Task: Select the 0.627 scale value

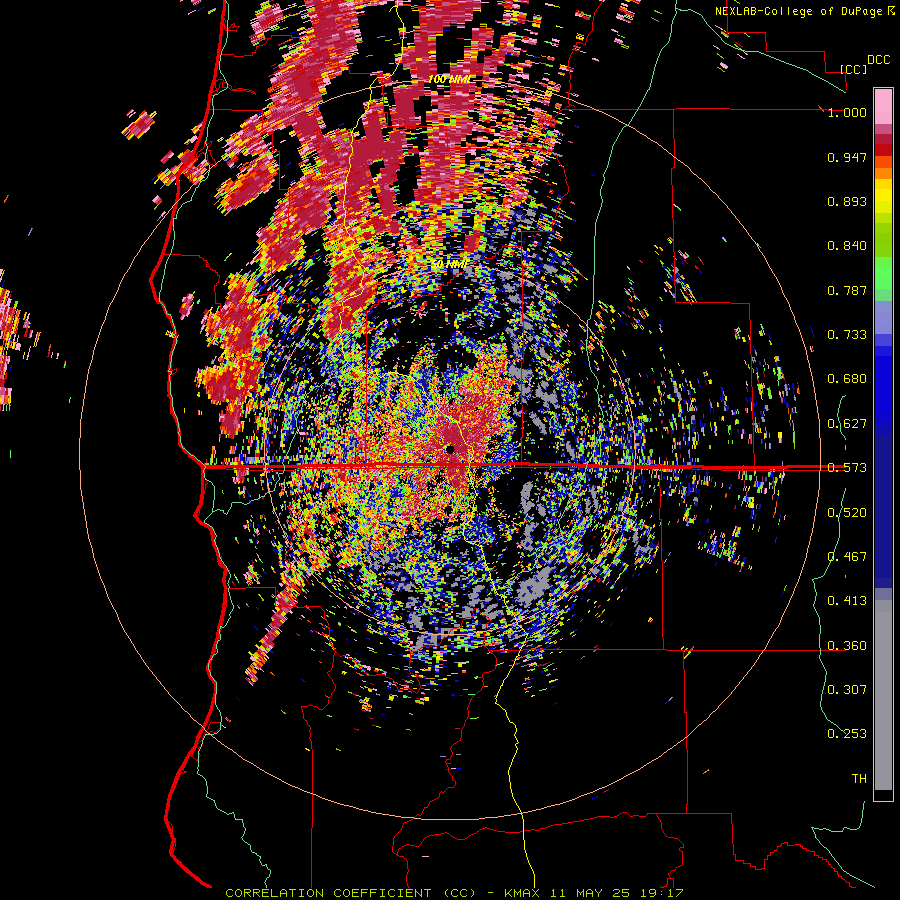Action: click(x=847, y=424)
